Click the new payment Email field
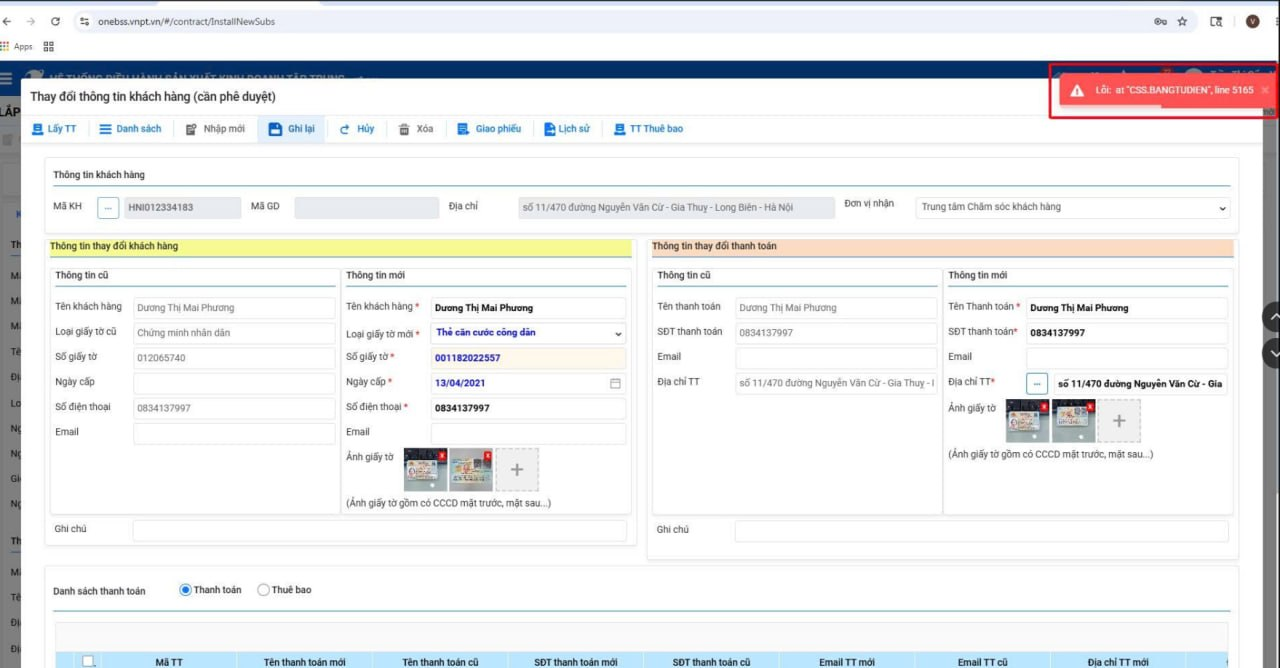The image size is (1280, 668). (x=1127, y=358)
